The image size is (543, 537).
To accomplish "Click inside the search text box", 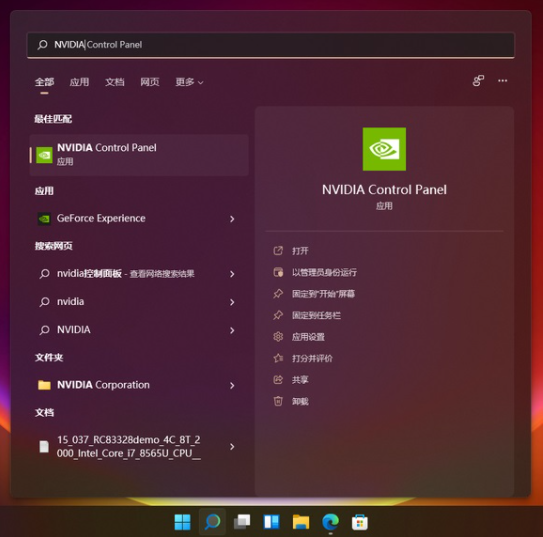I will pos(271,45).
